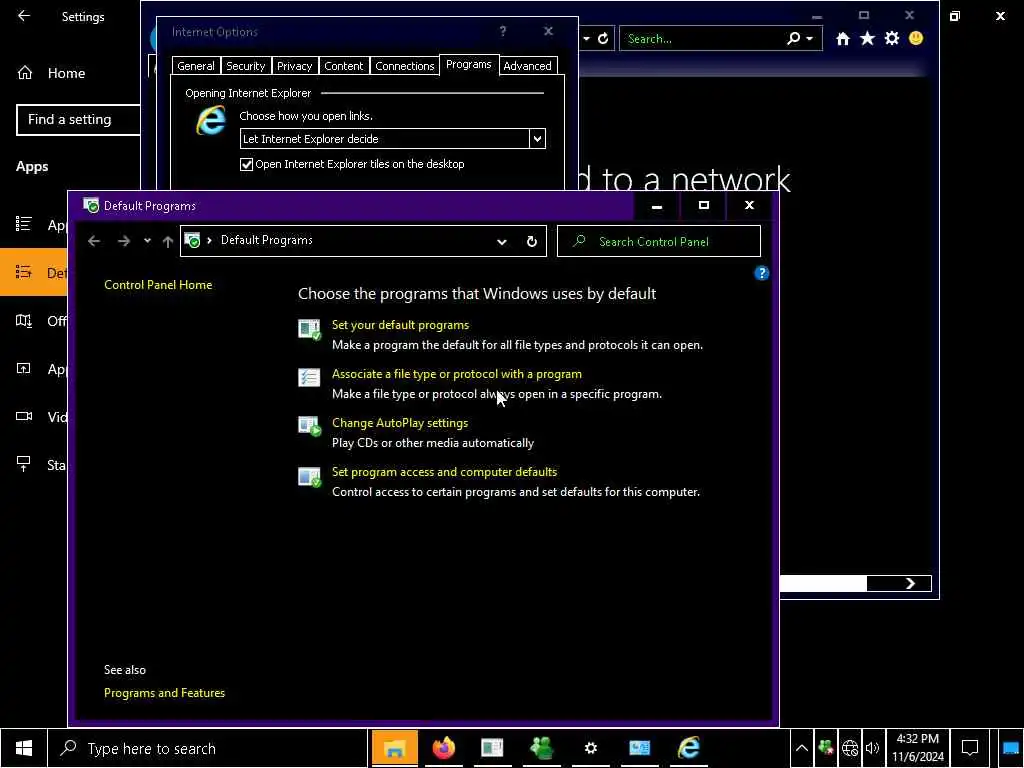
Task: Select Programs tab in Internet Options
Action: pos(468,64)
